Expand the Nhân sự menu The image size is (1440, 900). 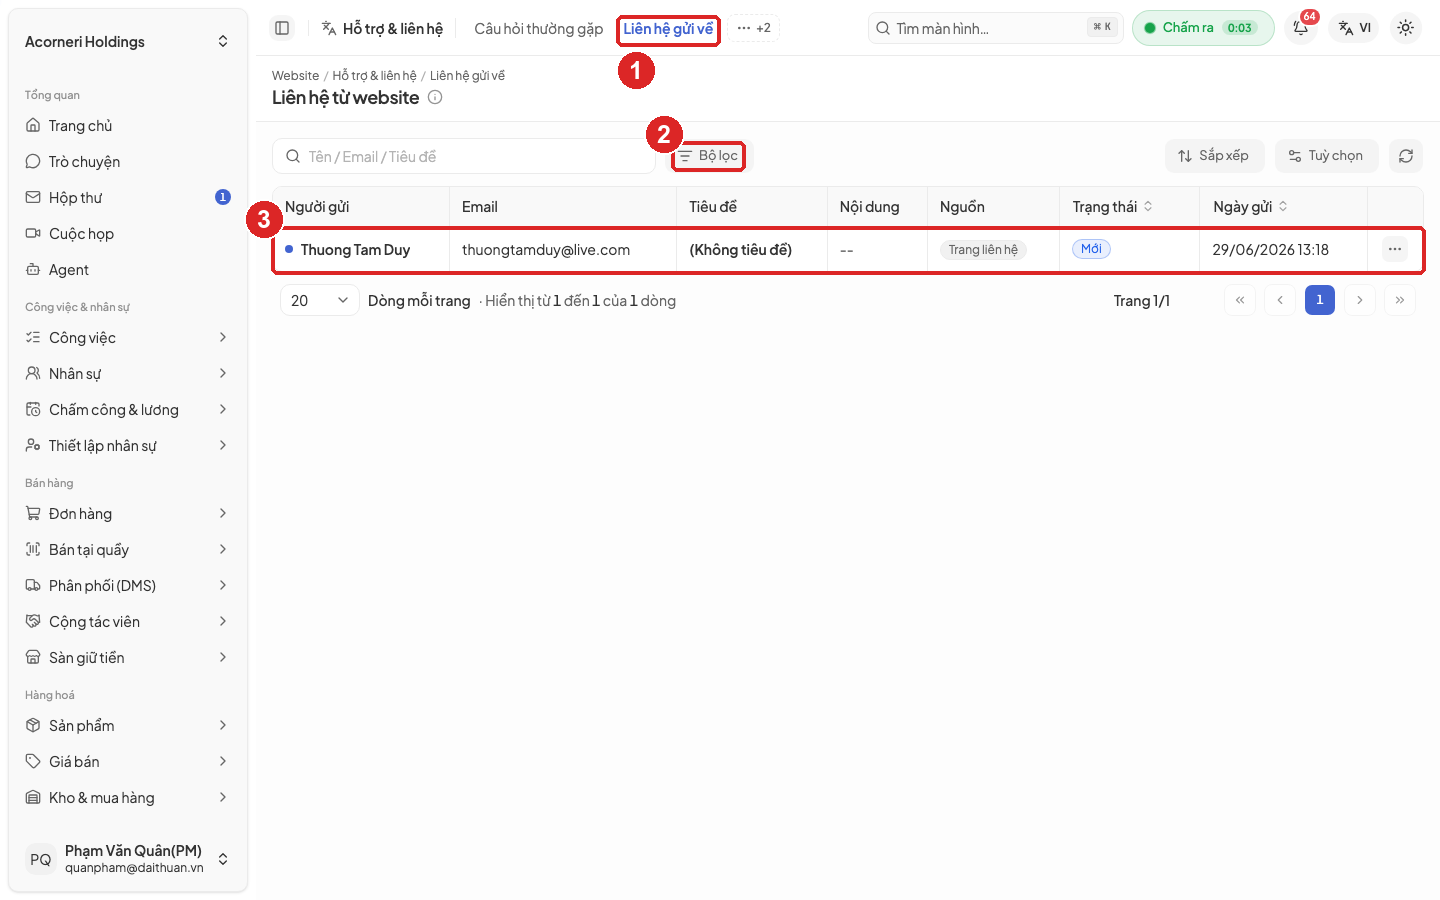(x=128, y=374)
